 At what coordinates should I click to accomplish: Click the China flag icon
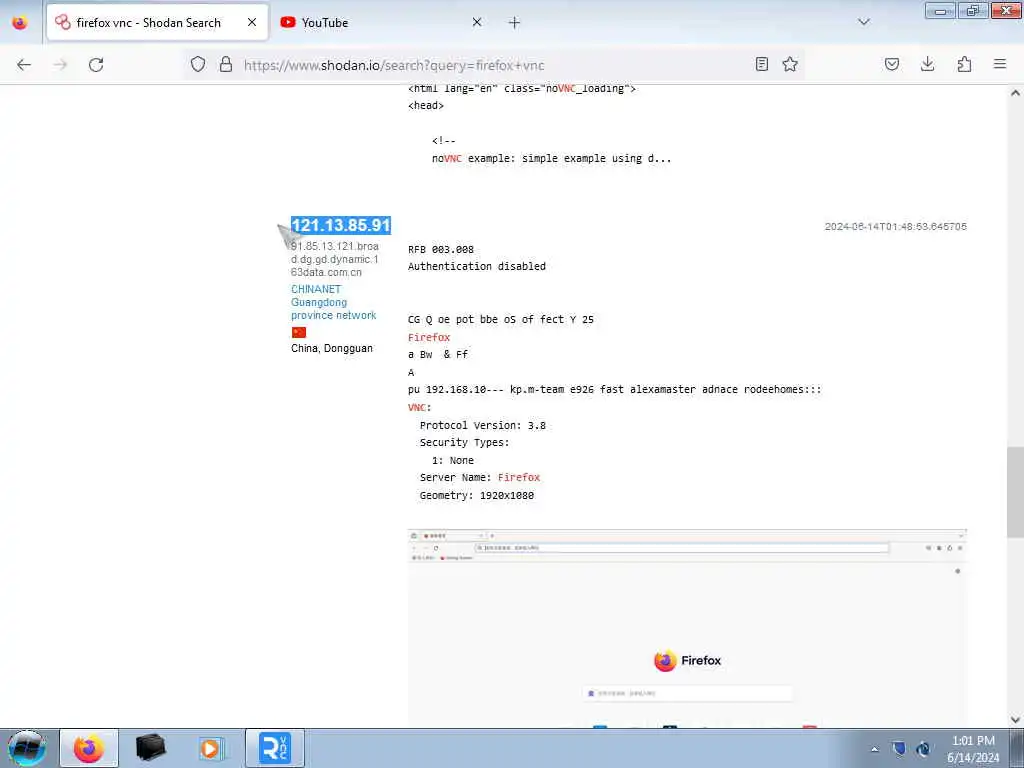[x=299, y=332]
